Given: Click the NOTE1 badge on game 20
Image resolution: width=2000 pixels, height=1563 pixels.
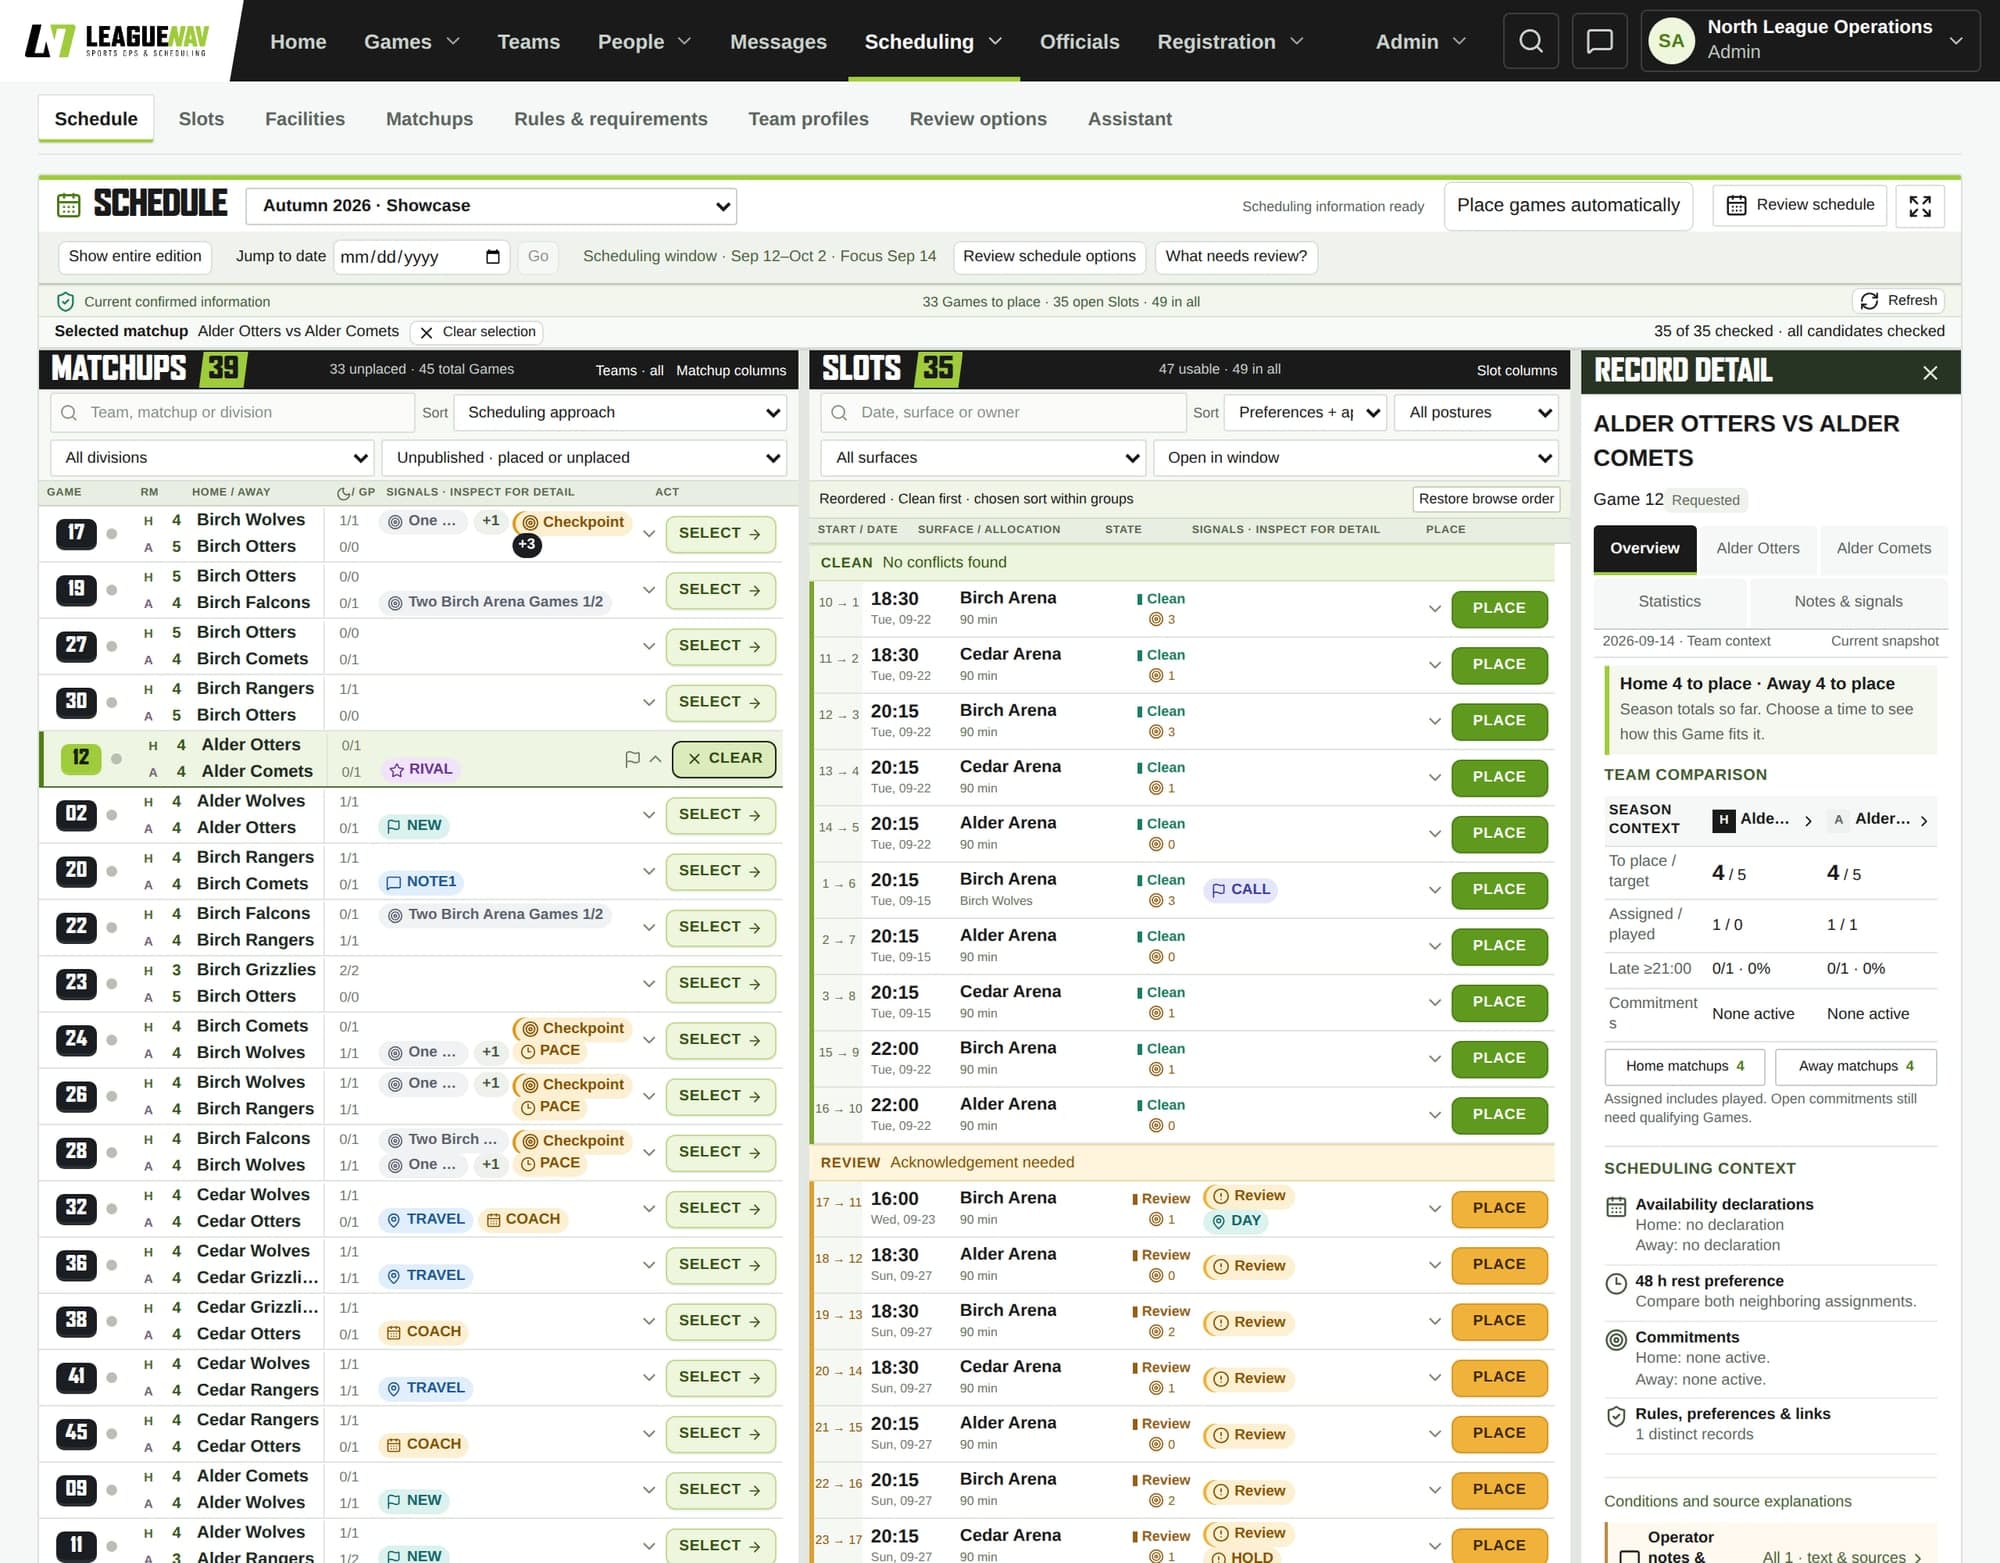Looking at the screenshot, I should (421, 882).
